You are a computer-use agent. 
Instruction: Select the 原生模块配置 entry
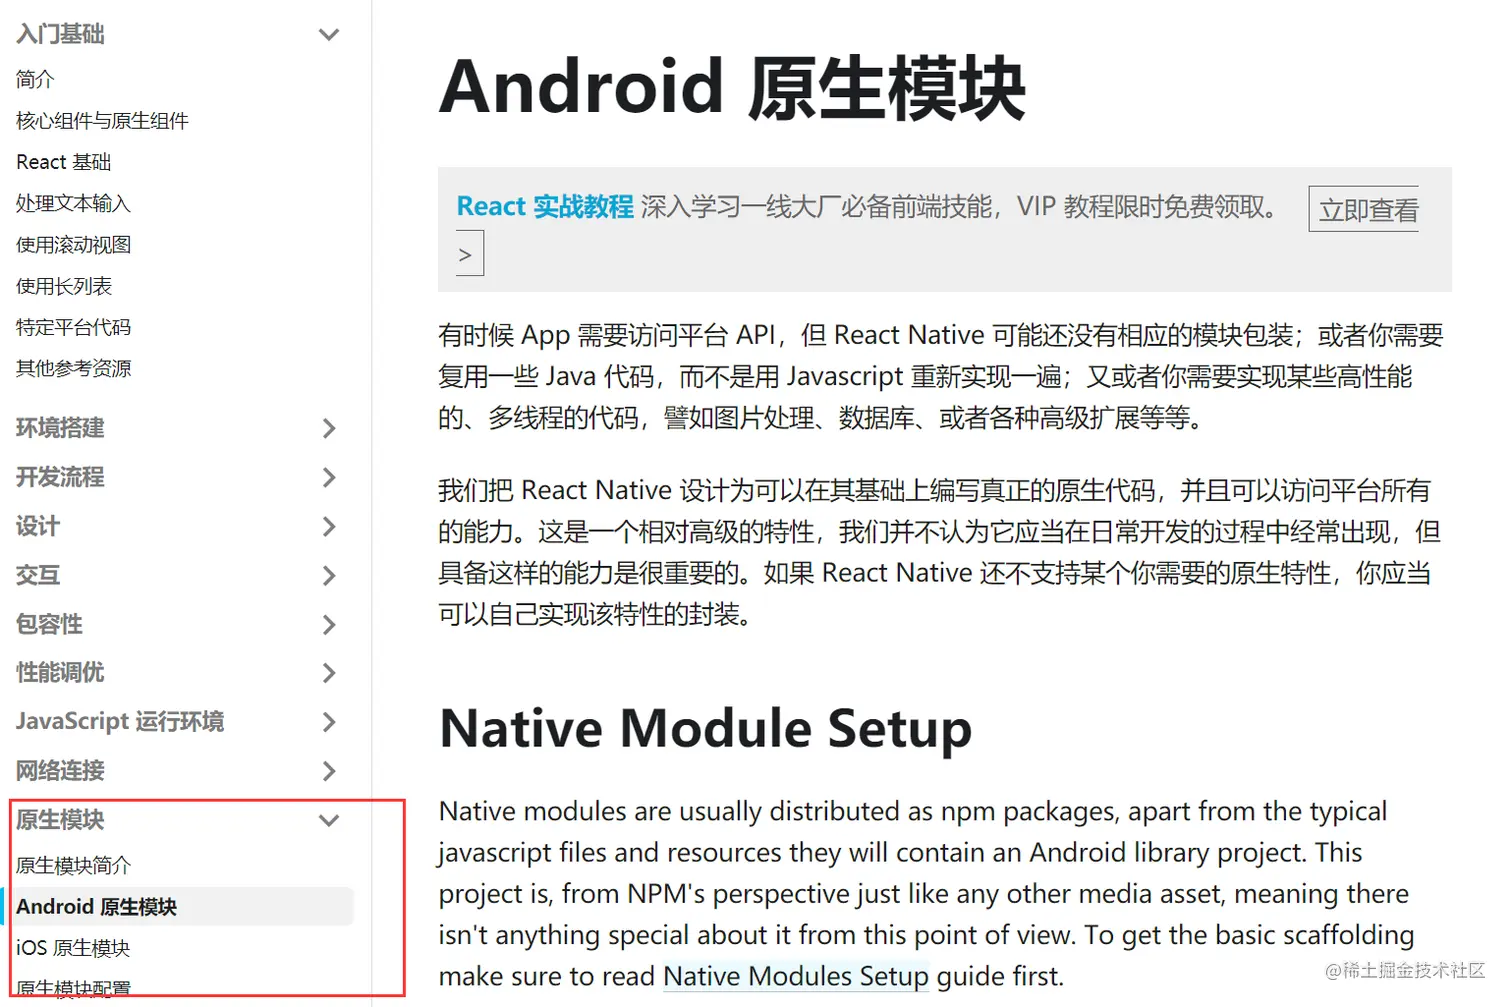(72, 986)
